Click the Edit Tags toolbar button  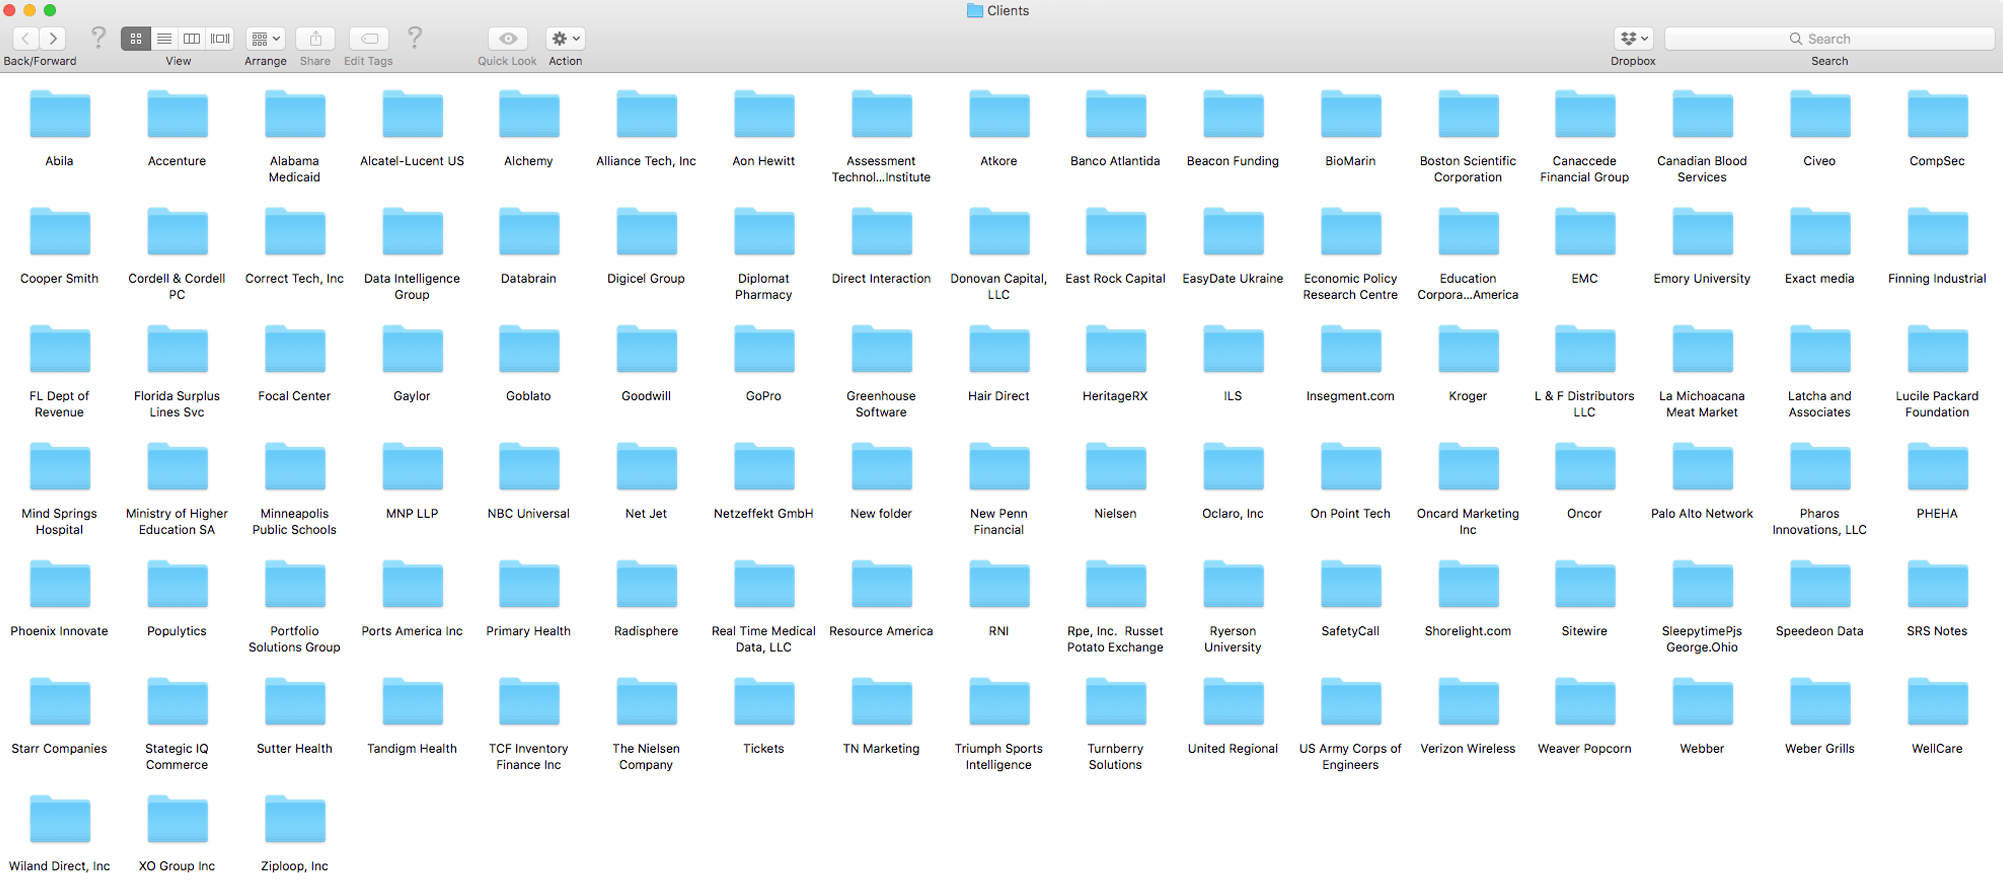pos(369,38)
